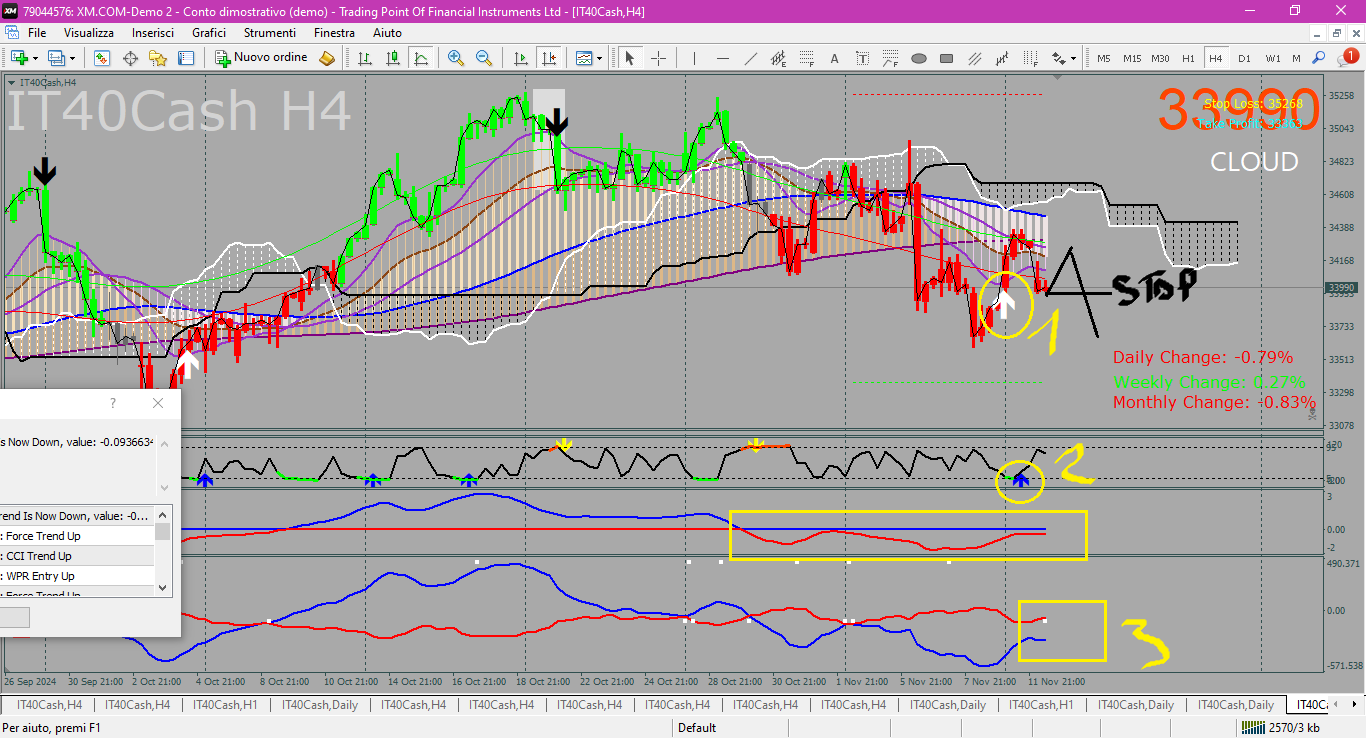Select the Fibonacci retracement tool
The width and height of the screenshot is (1366, 738).
(x=806, y=58)
